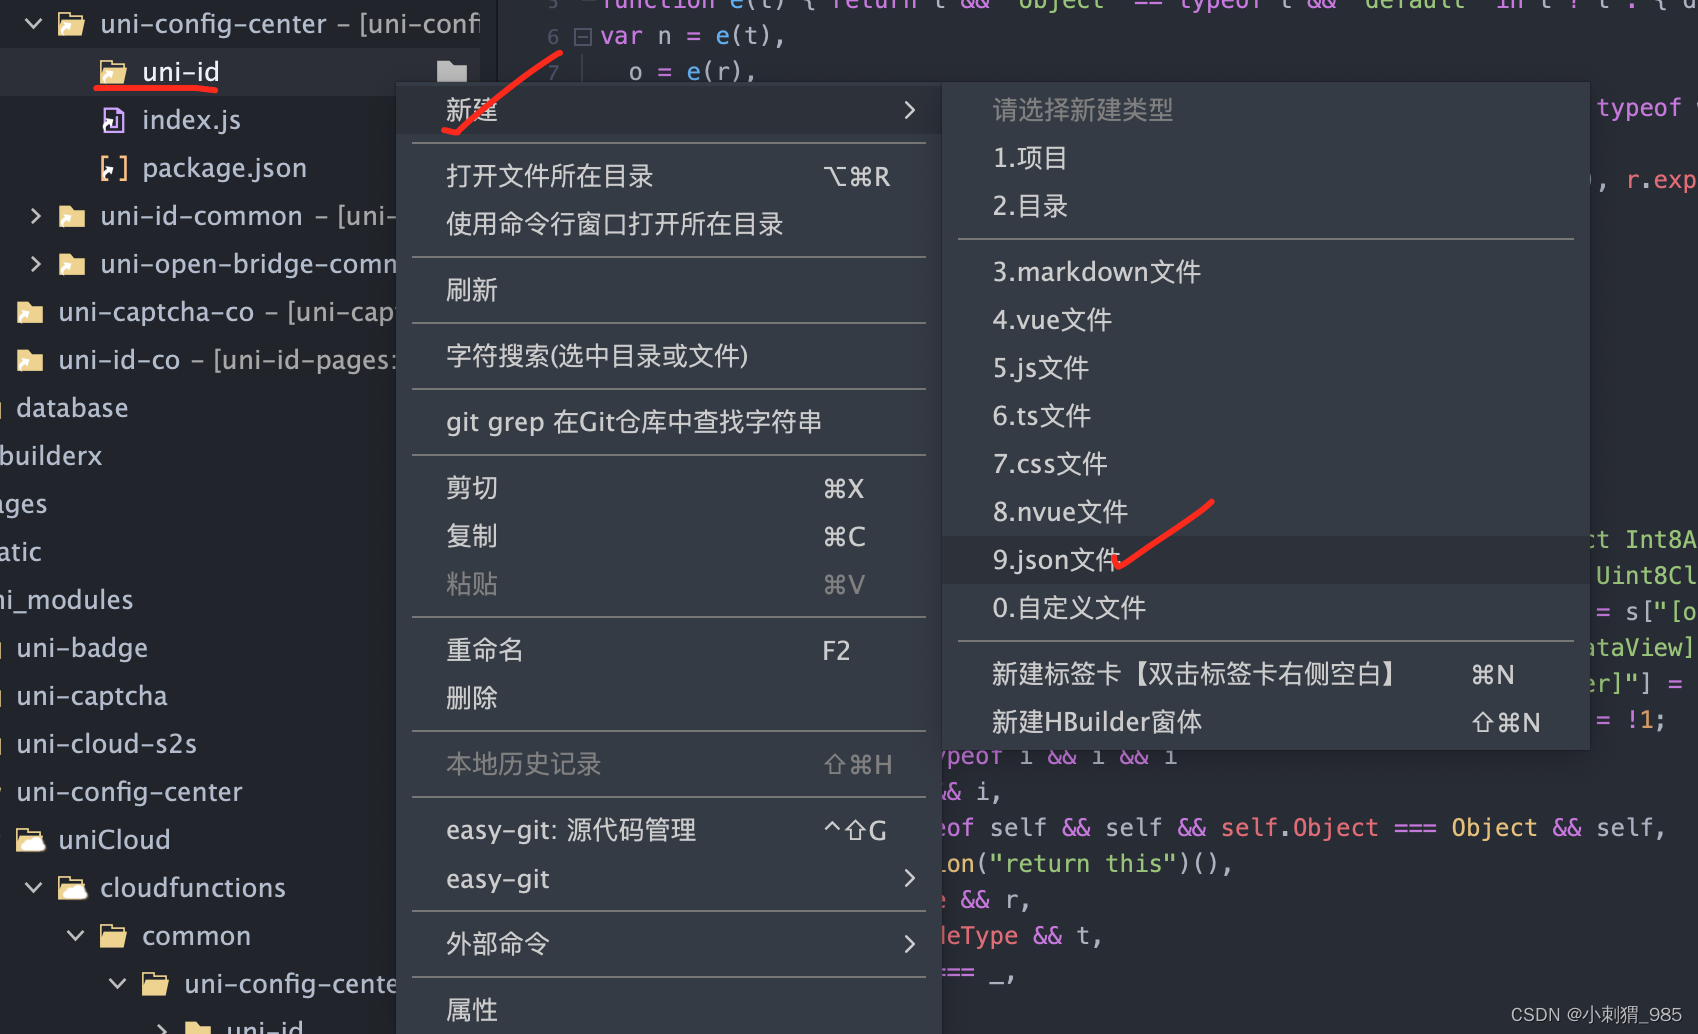Image resolution: width=1698 pixels, height=1034 pixels.
Task: Click the package.json file icon
Action: coord(114,168)
